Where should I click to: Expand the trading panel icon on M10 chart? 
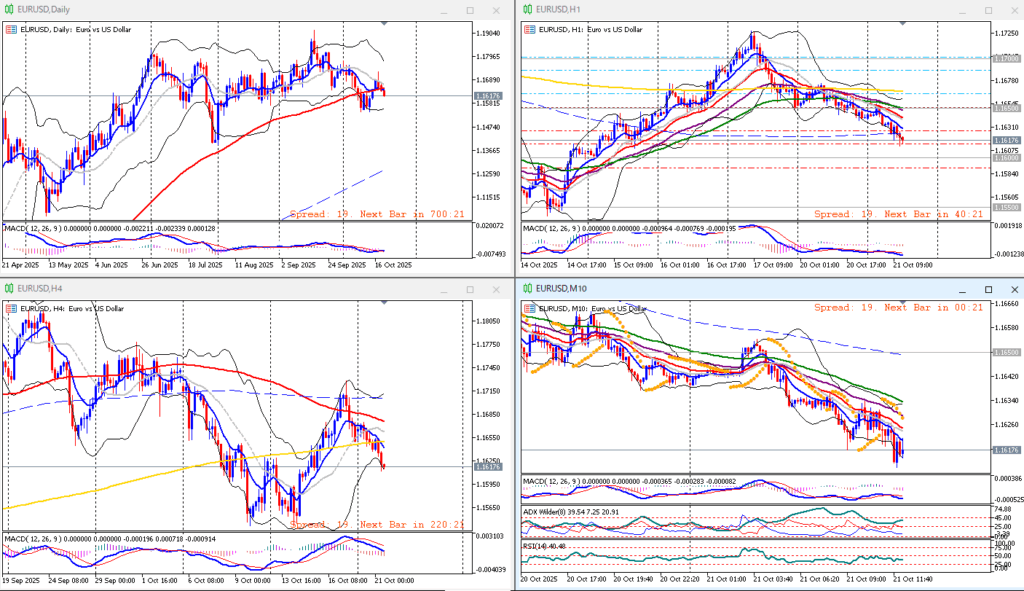(x=529, y=308)
